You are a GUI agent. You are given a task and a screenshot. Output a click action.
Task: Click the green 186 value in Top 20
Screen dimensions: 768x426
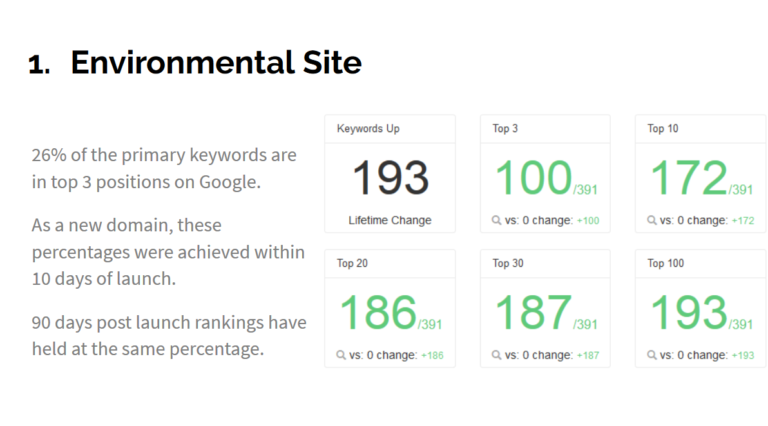[x=378, y=312]
